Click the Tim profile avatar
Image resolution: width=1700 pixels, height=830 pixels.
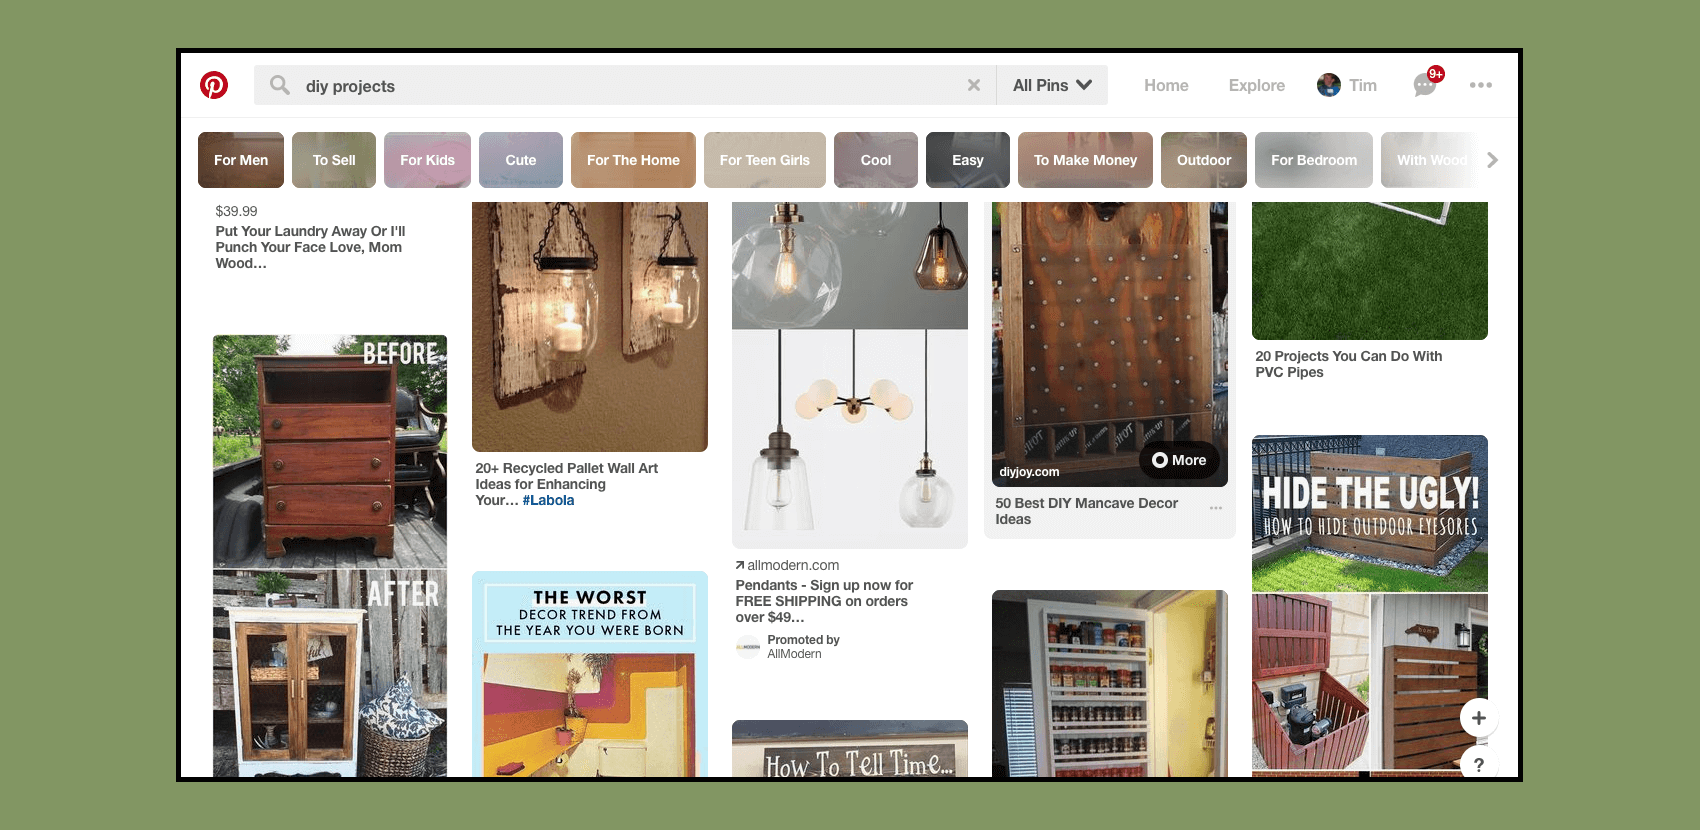1329,85
